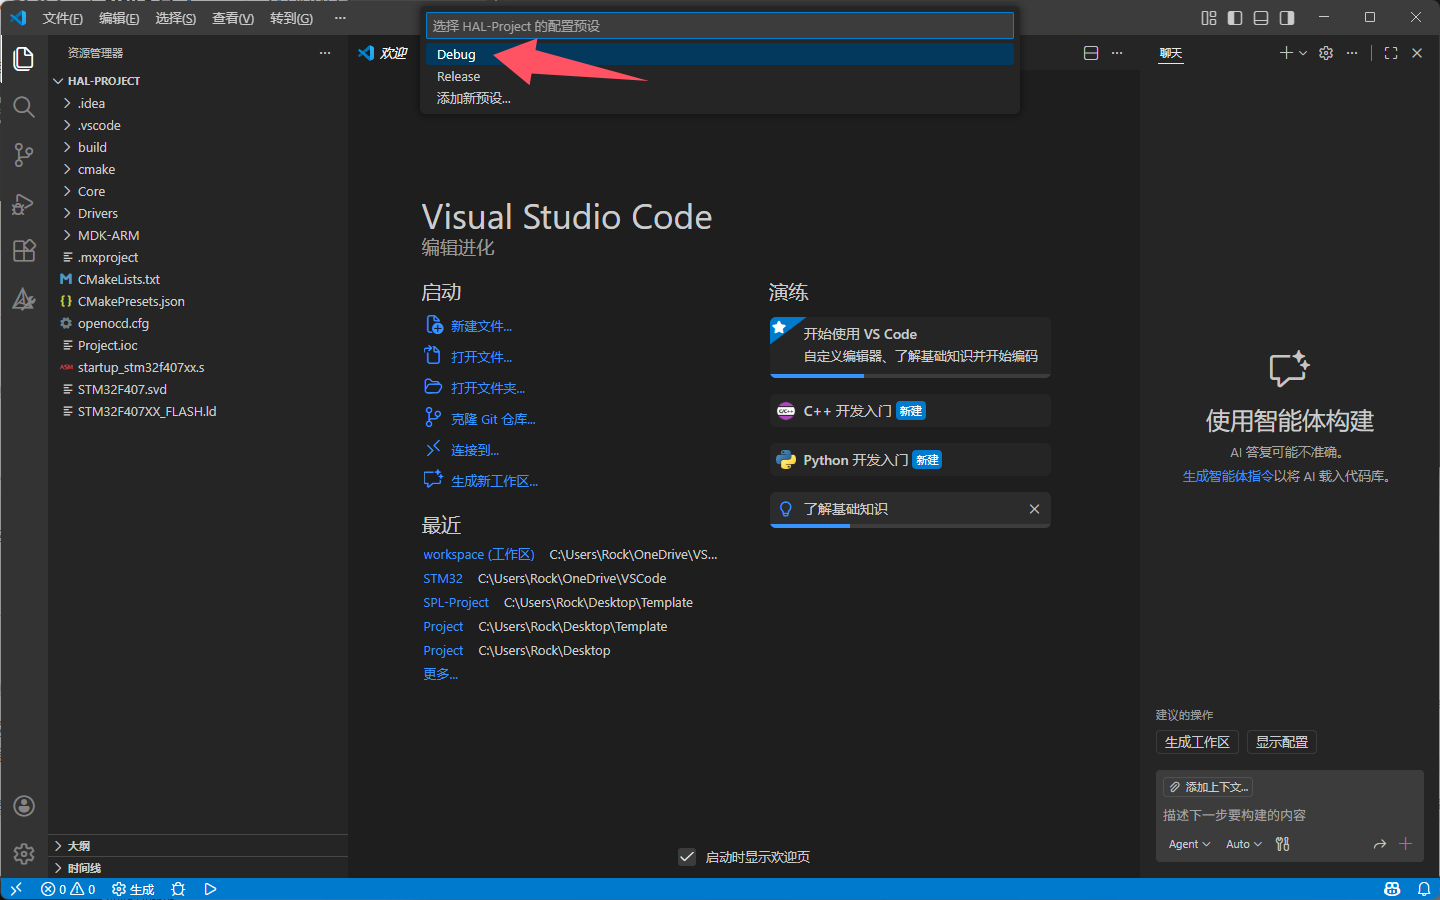Open more actions ellipsis in editor tab bar
Screen dimensions: 1440x900
coord(1117,53)
